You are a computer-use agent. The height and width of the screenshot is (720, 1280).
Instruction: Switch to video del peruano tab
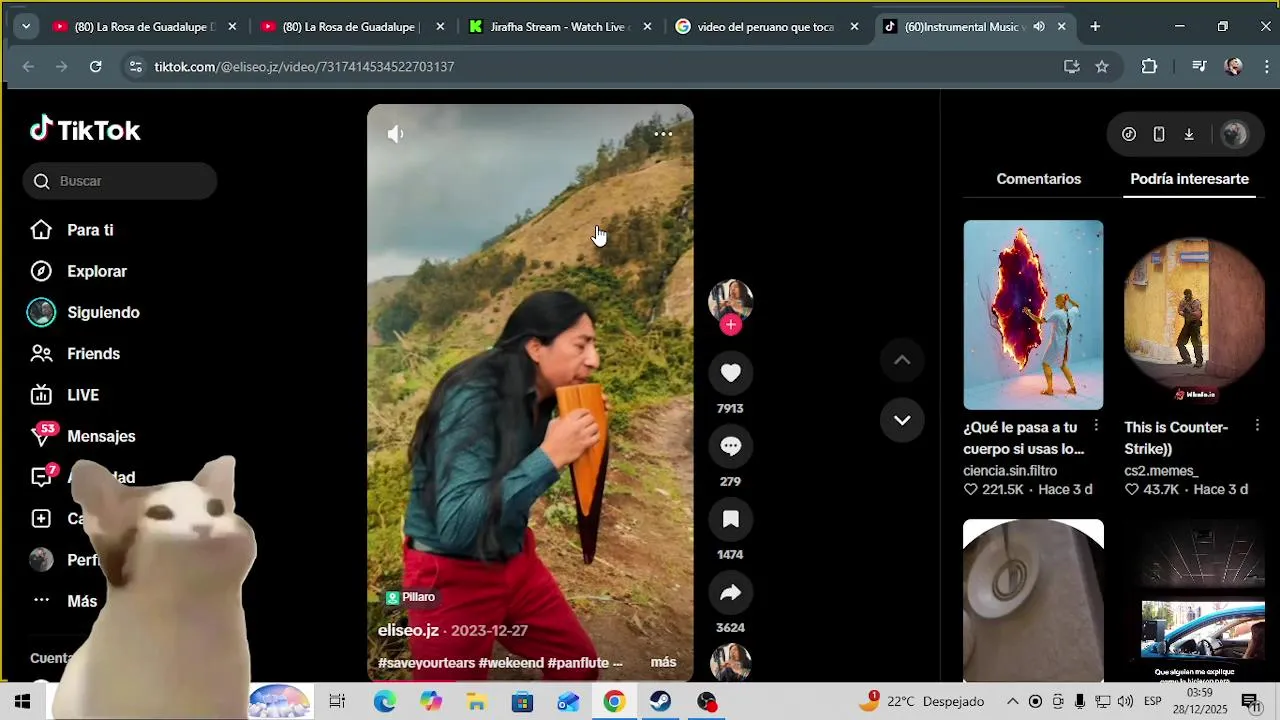(768, 27)
